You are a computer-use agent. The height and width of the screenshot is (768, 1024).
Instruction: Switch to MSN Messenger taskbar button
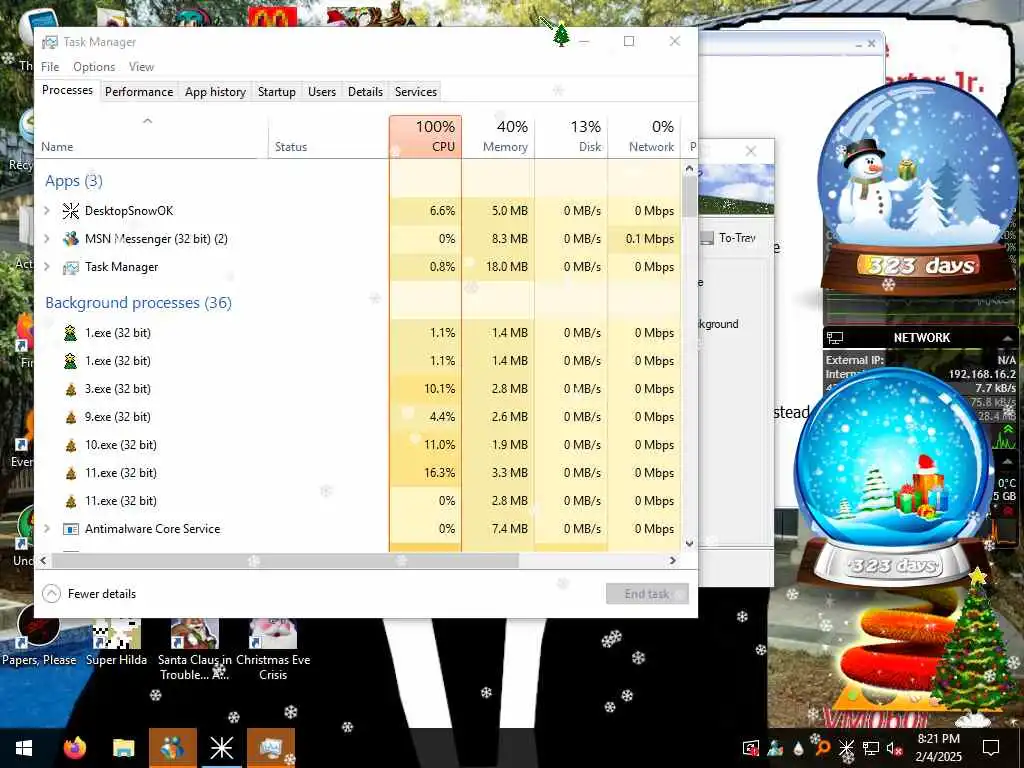(x=172, y=748)
